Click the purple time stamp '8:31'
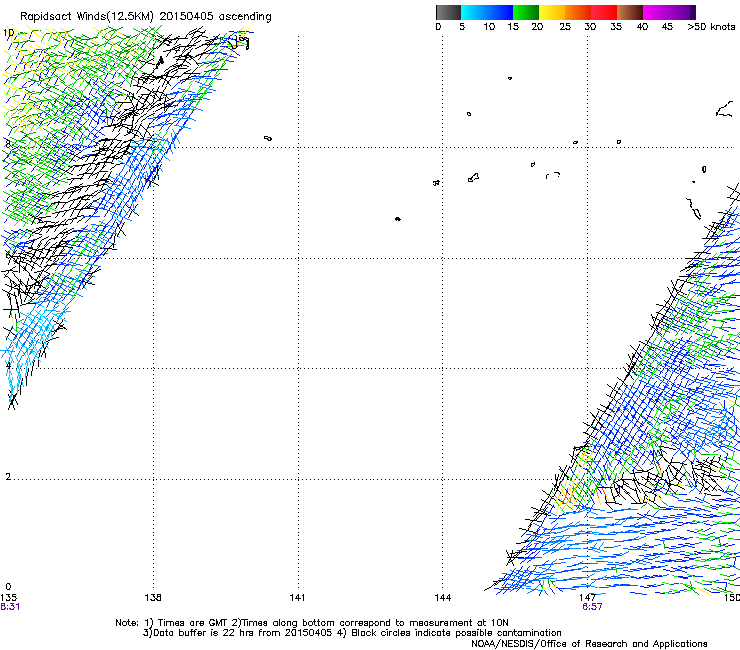The width and height of the screenshot is (740, 650). 10,607
